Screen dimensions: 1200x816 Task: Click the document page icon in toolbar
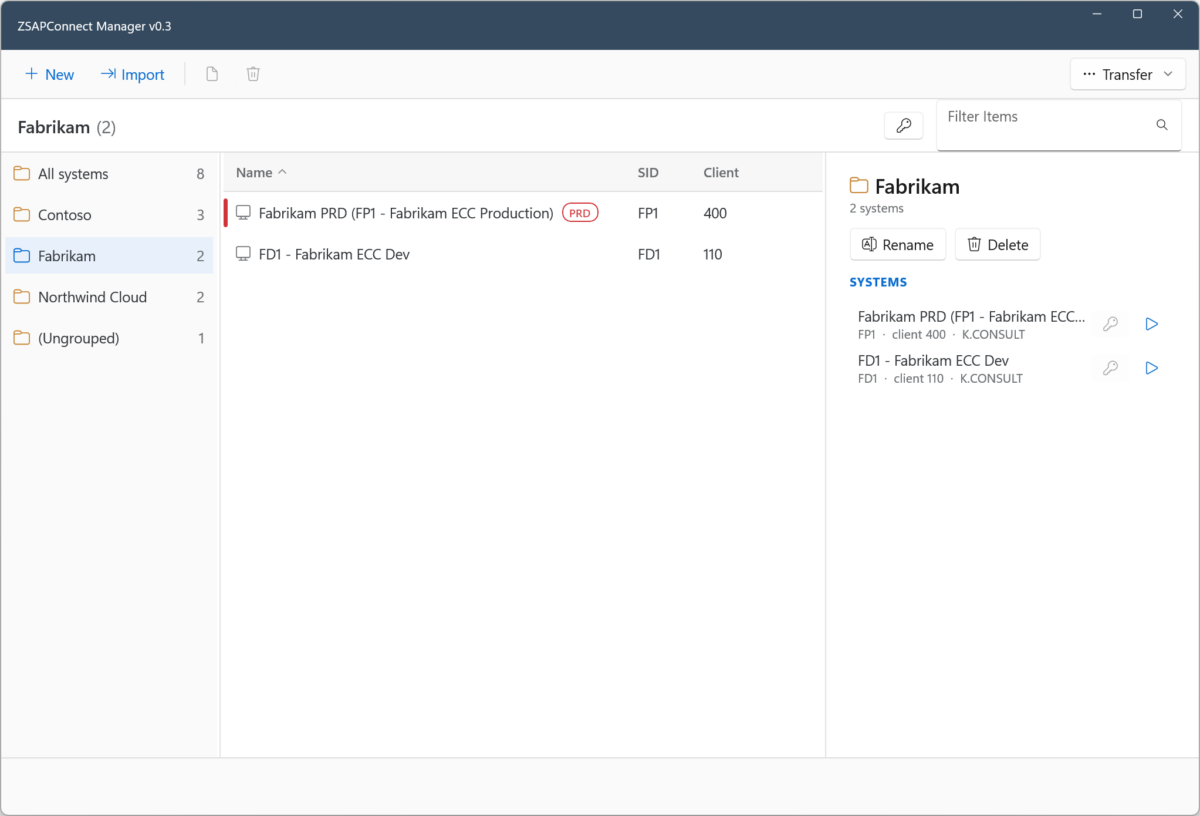click(x=212, y=74)
